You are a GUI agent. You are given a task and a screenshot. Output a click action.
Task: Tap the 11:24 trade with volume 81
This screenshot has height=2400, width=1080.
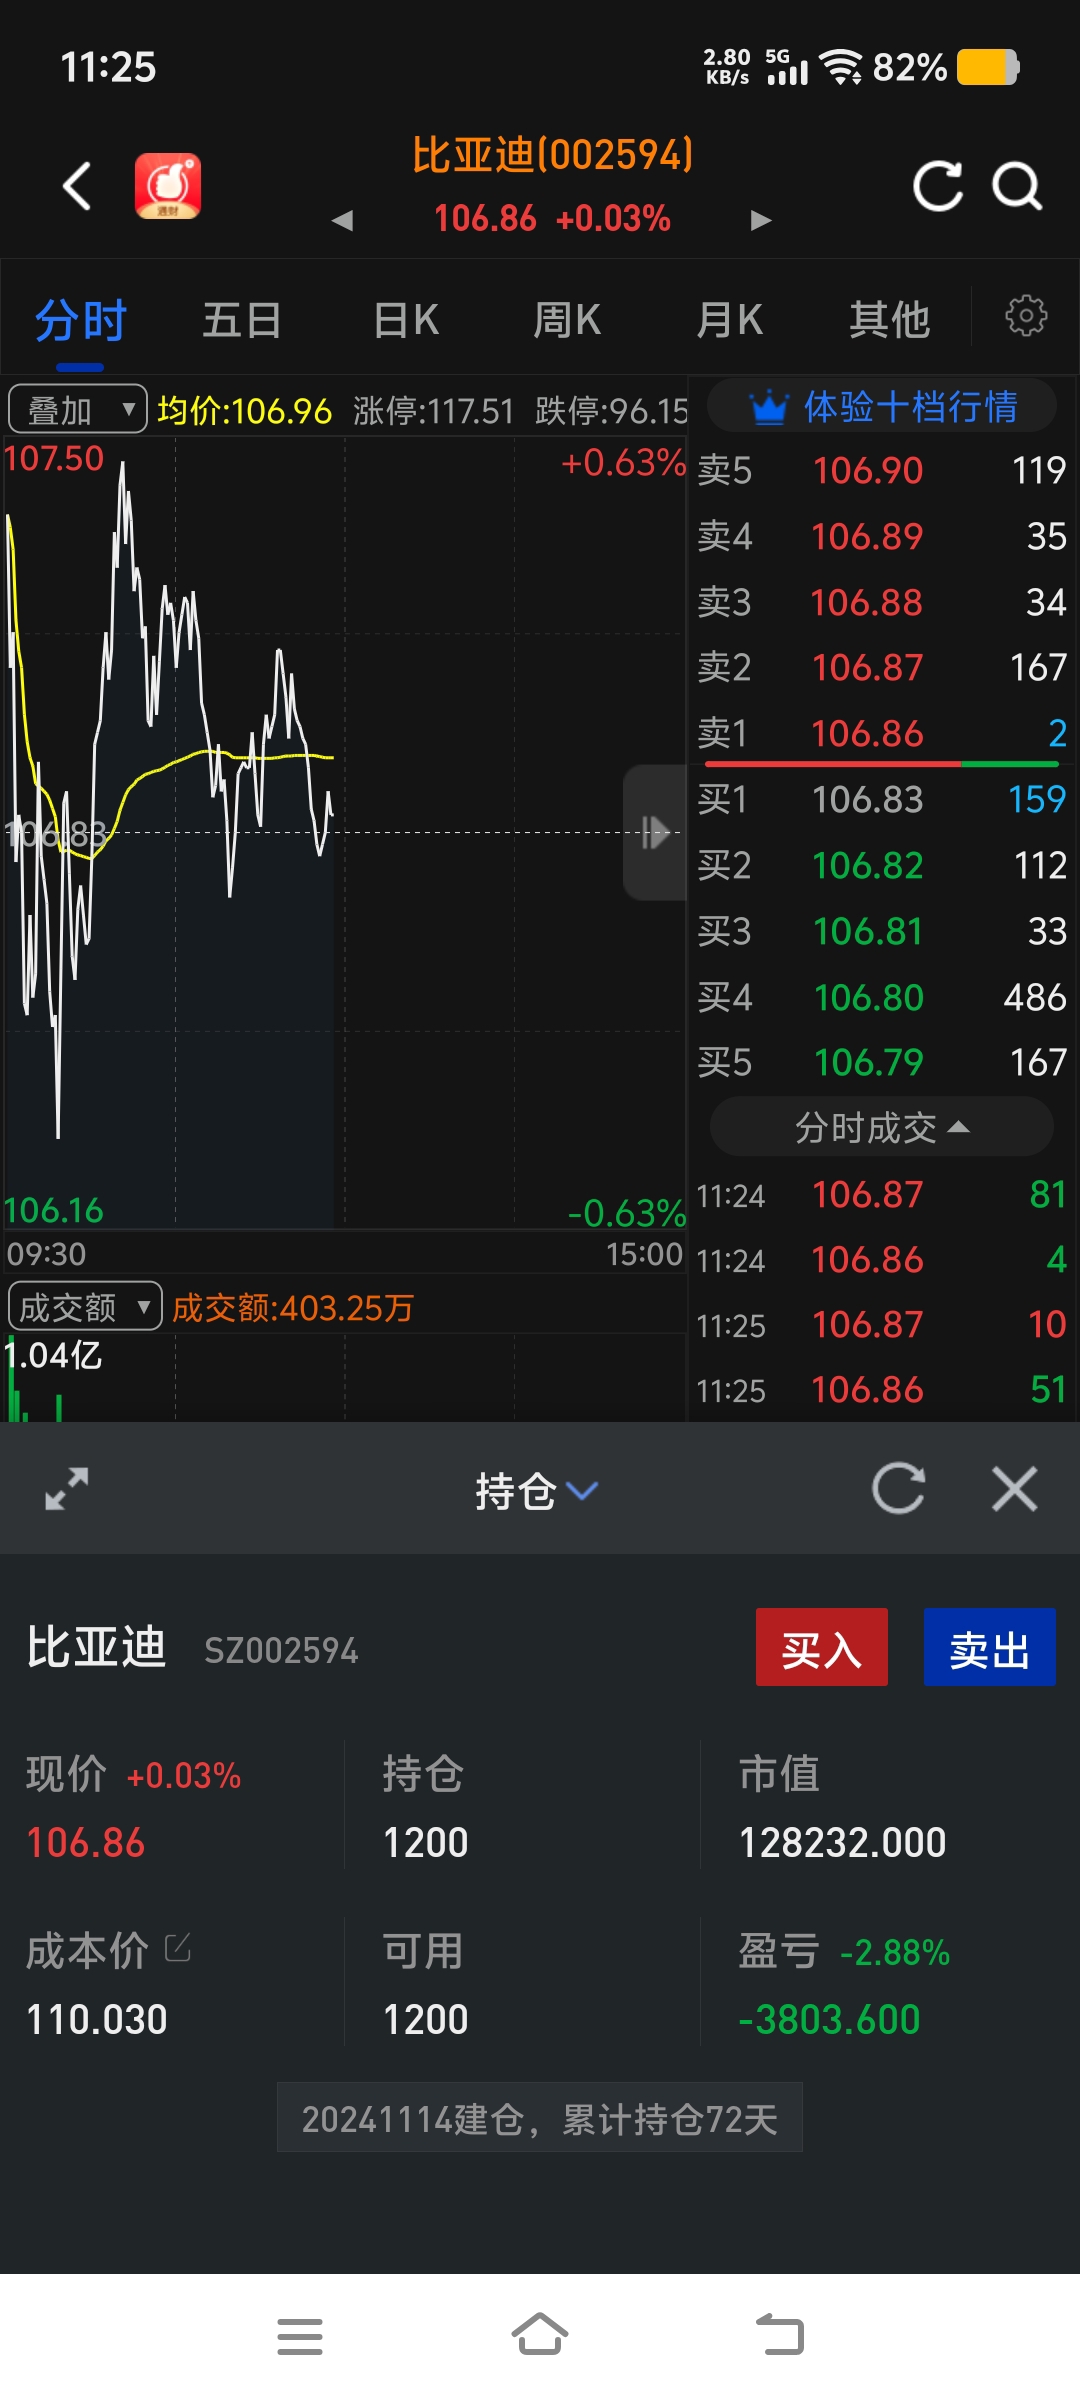(882, 1194)
